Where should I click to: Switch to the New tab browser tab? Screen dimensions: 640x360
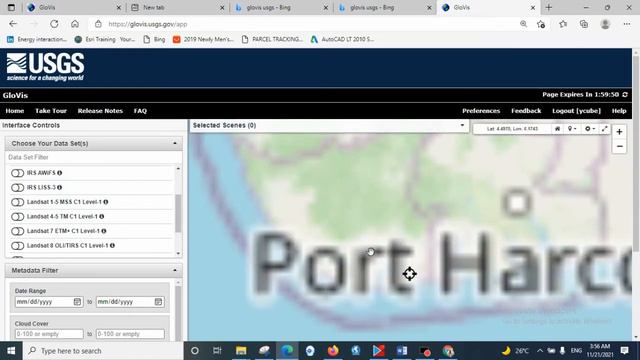click(x=177, y=7)
